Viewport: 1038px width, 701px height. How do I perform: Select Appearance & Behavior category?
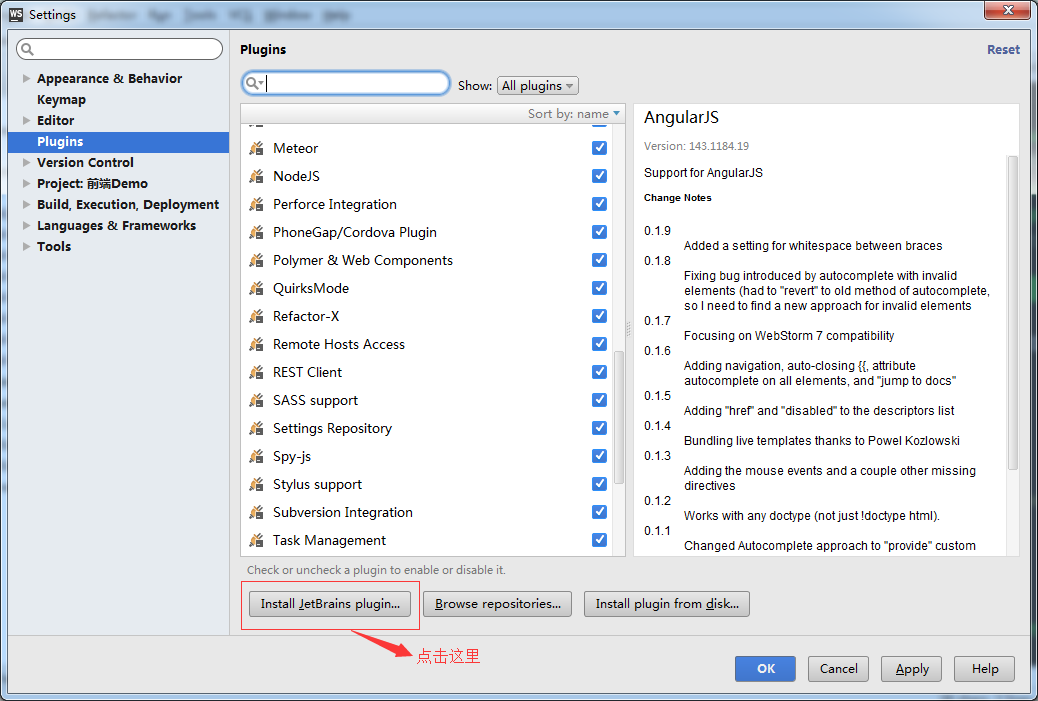(x=109, y=78)
